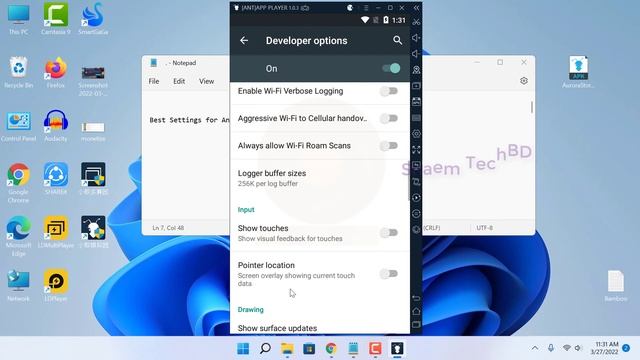Select the Google Chrome desktop shortcut
The width and height of the screenshot is (640, 360).
(18, 183)
